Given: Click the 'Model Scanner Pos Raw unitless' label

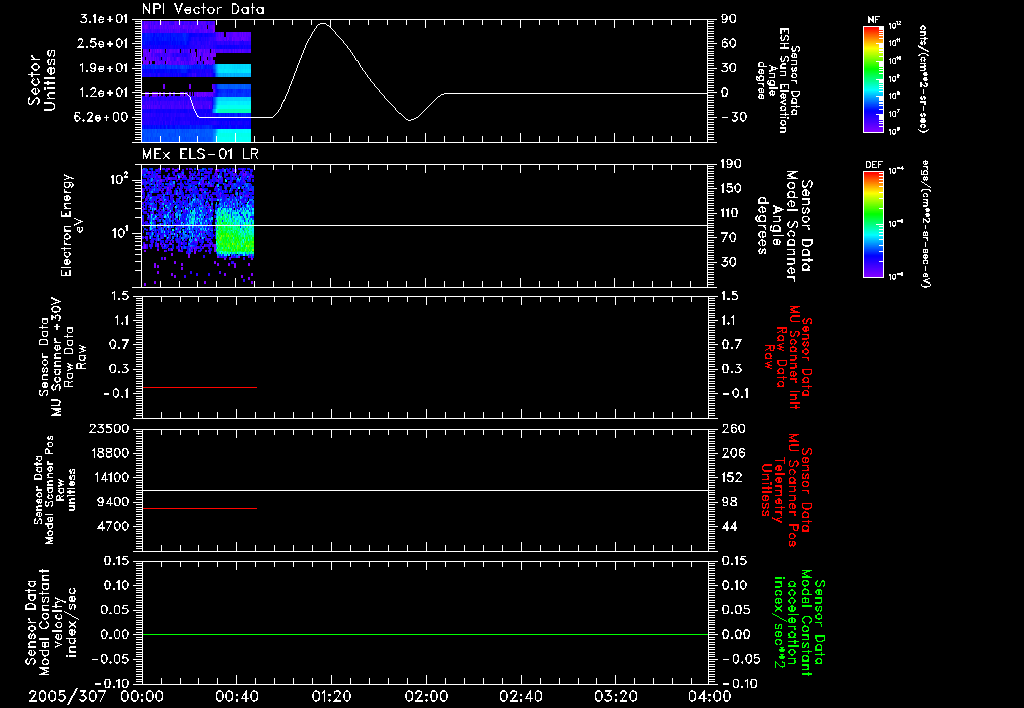Looking at the screenshot, I should tap(55, 489).
